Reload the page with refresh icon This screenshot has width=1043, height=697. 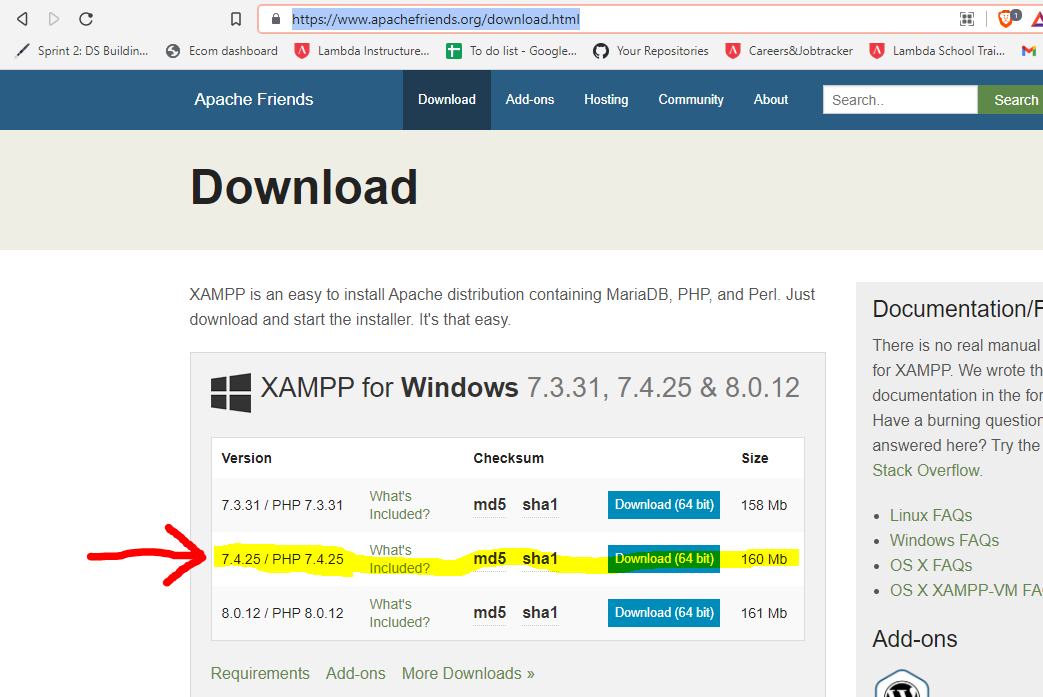(86, 19)
